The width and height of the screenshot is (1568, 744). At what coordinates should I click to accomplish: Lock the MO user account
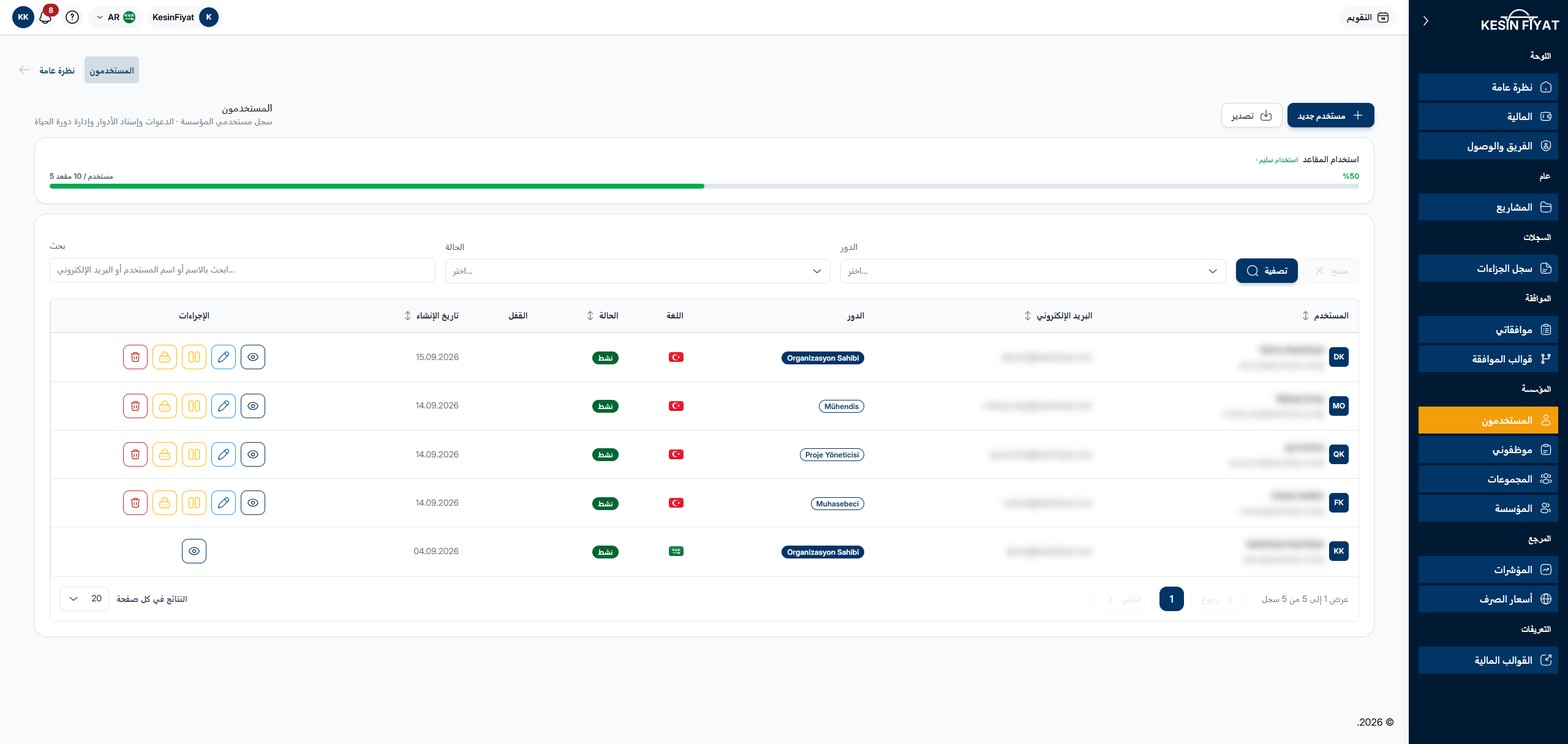(165, 406)
